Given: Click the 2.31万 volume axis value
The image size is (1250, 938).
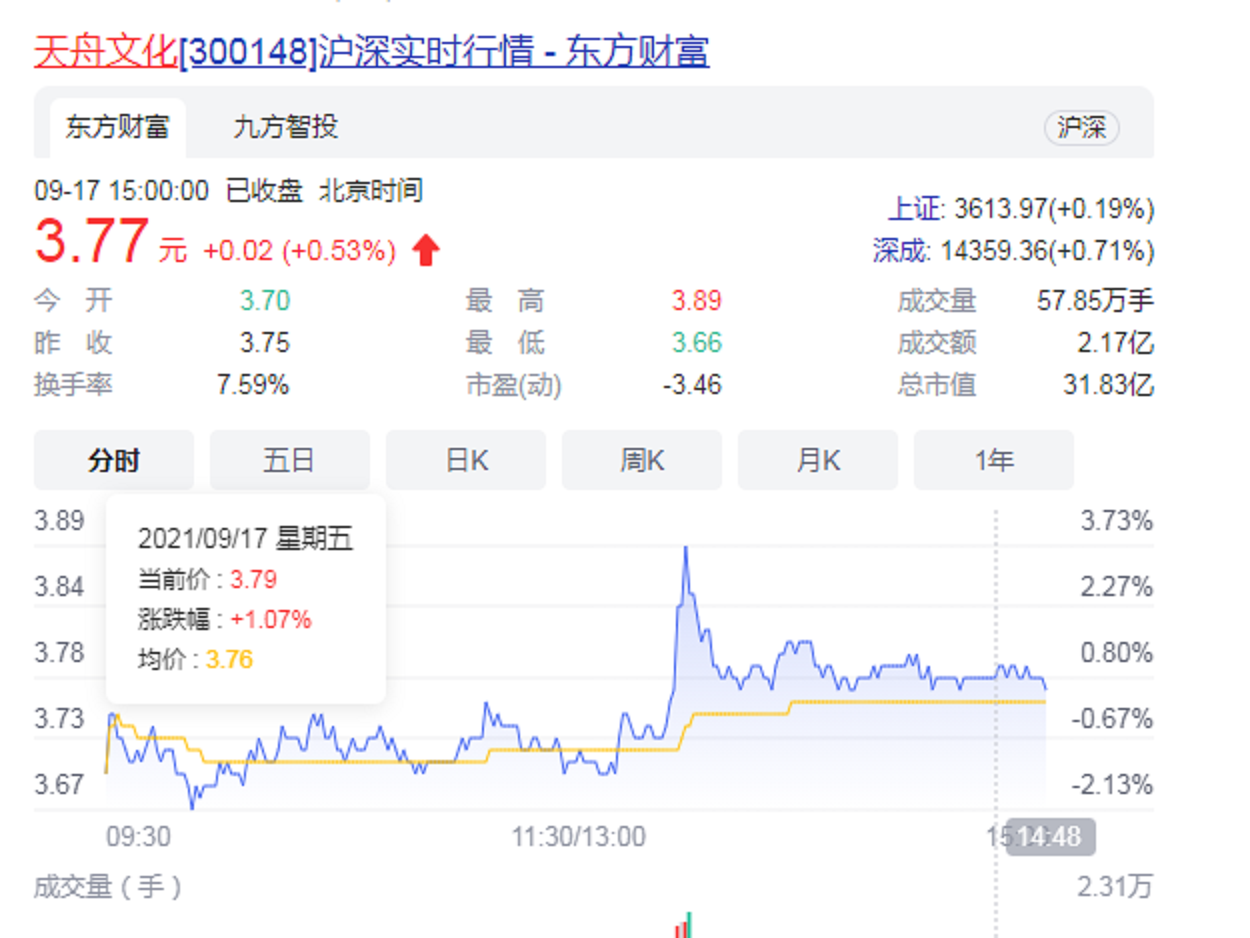Looking at the screenshot, I should [x=1115, y=886].
